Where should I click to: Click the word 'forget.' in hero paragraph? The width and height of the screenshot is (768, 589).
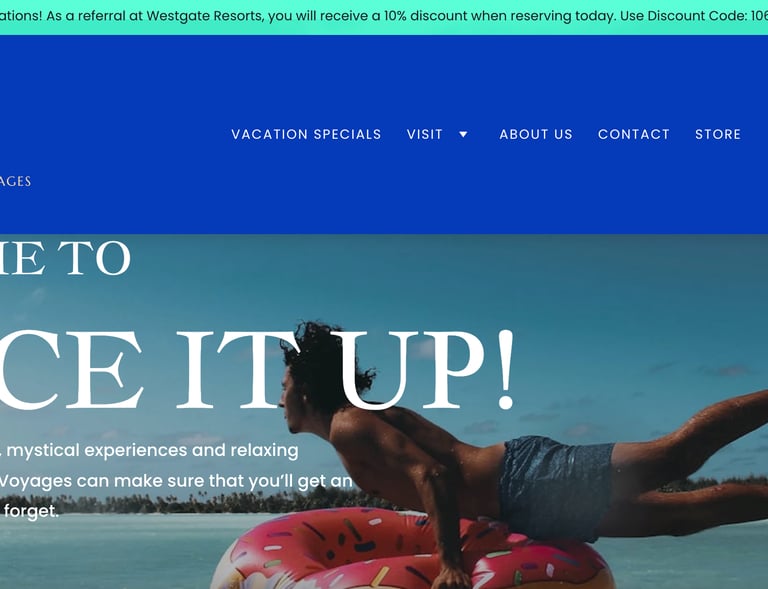point(31,511)
